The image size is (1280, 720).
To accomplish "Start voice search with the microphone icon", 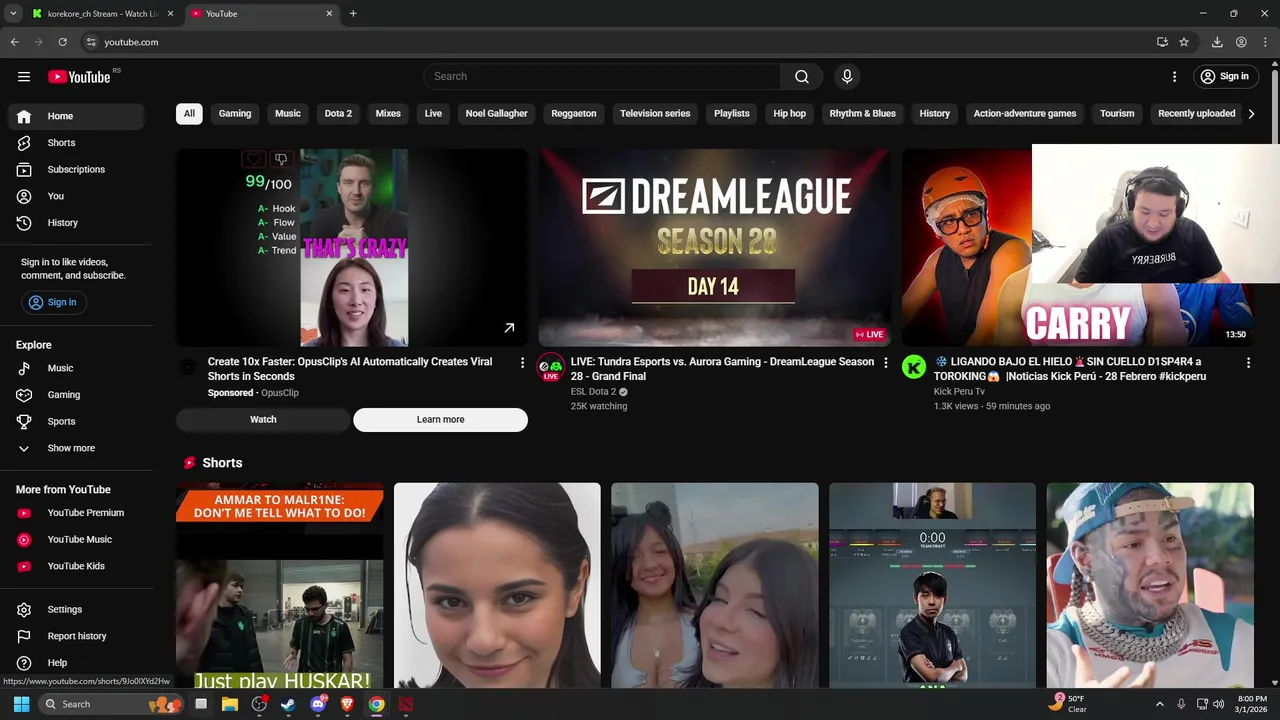I will click(x=847, y=76).
